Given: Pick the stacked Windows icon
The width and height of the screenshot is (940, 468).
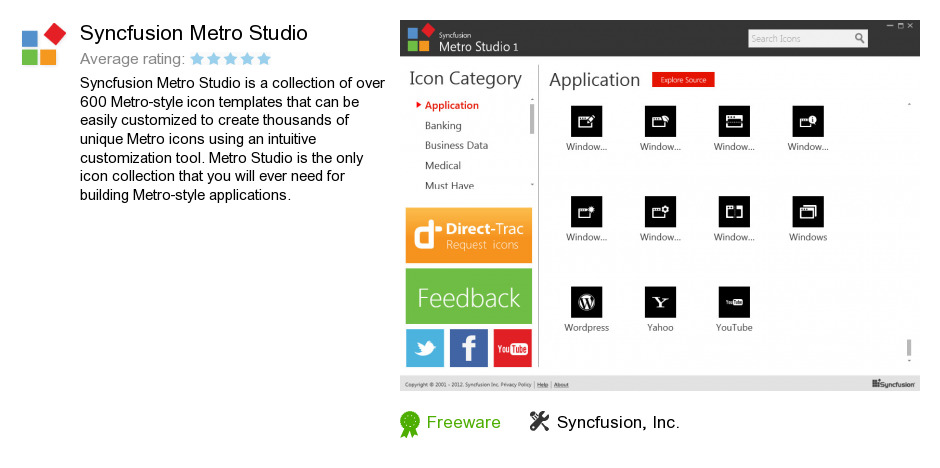Looking at the screenshot, I should tap(808, 212).
